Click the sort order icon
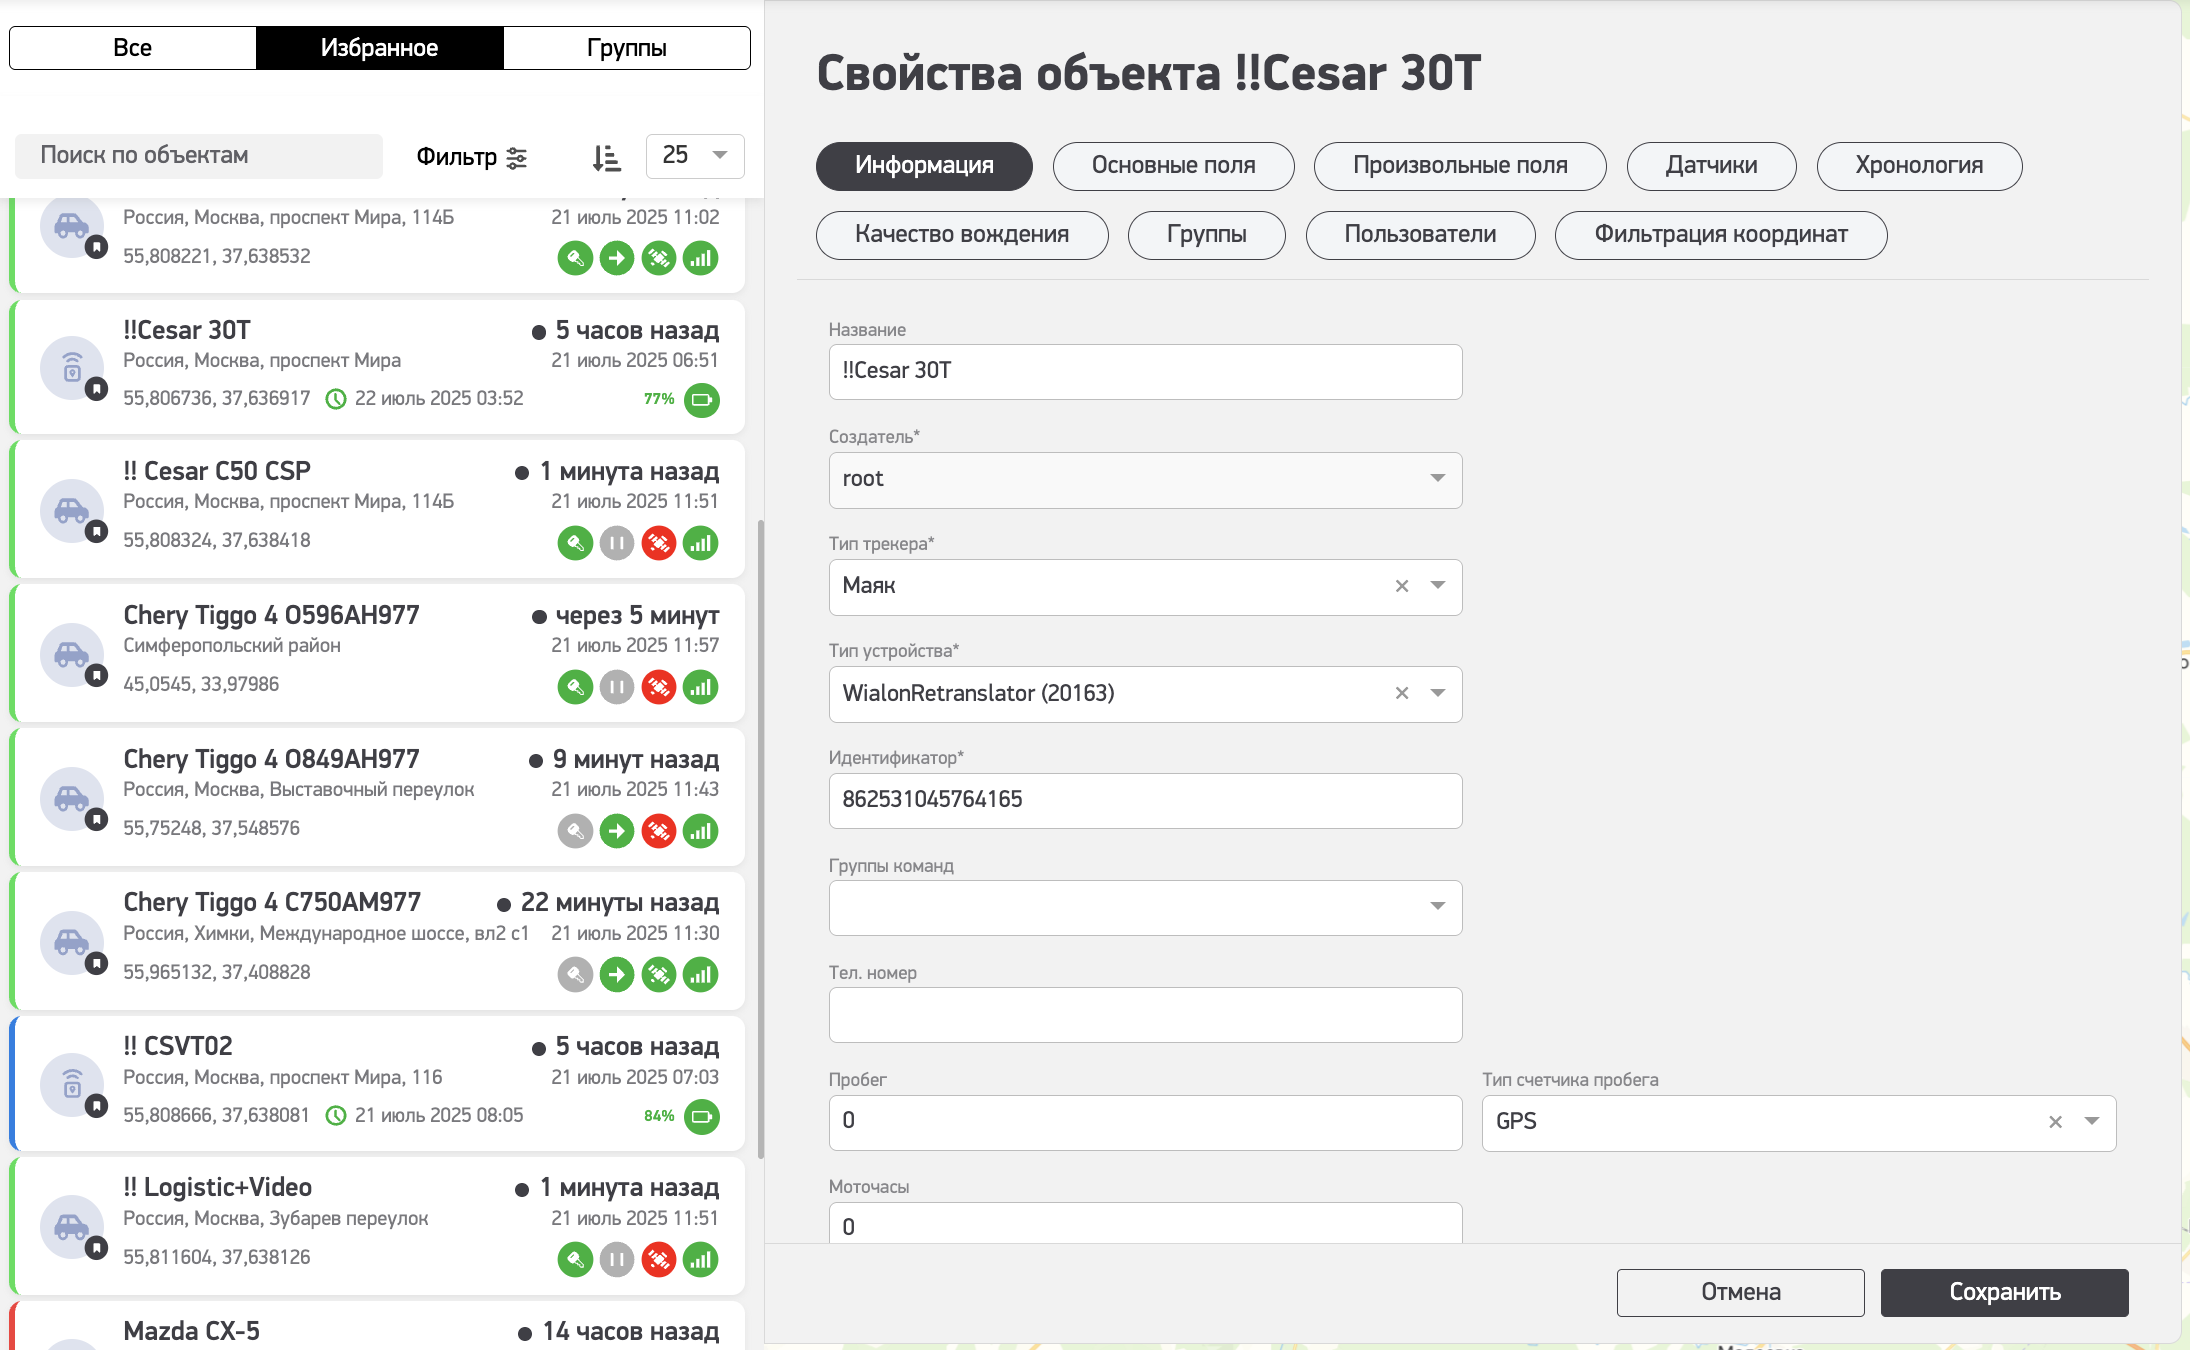This screenshot has height=1350, width=2190. tap(606, 158)
